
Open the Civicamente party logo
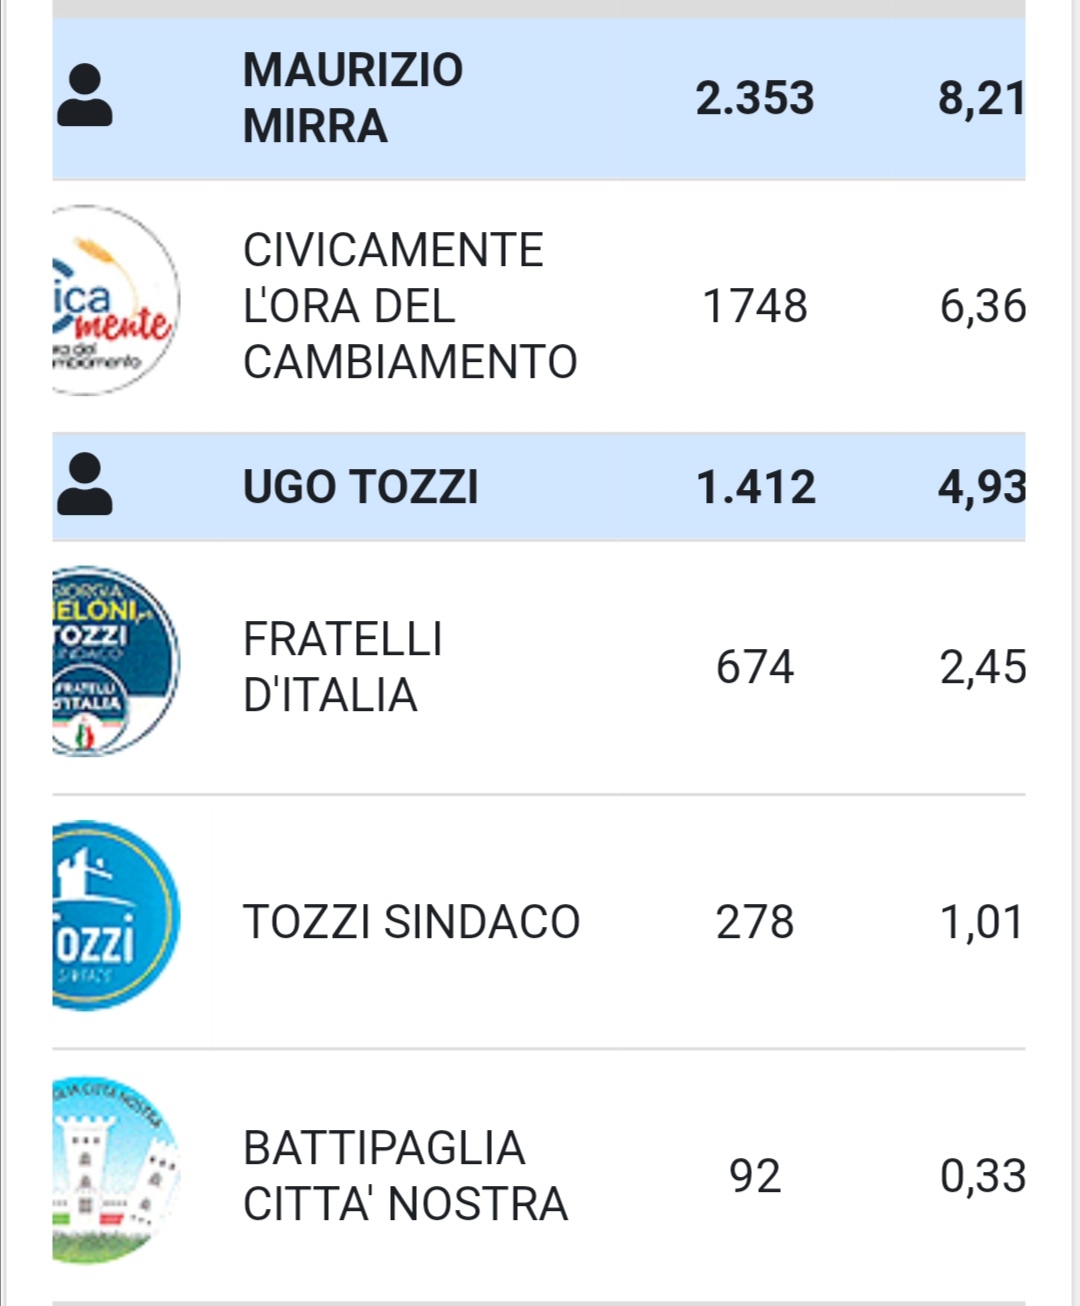click(x=116, y=300)
